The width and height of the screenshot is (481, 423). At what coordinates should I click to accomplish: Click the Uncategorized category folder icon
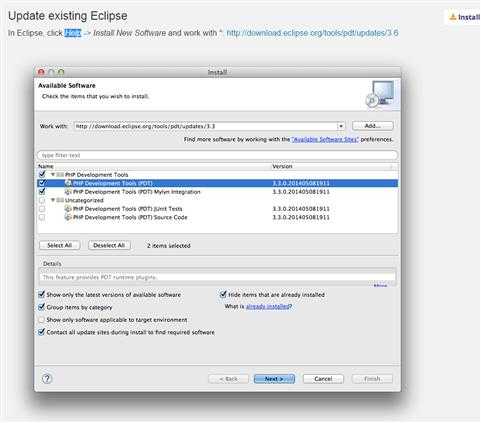point(60,200)
